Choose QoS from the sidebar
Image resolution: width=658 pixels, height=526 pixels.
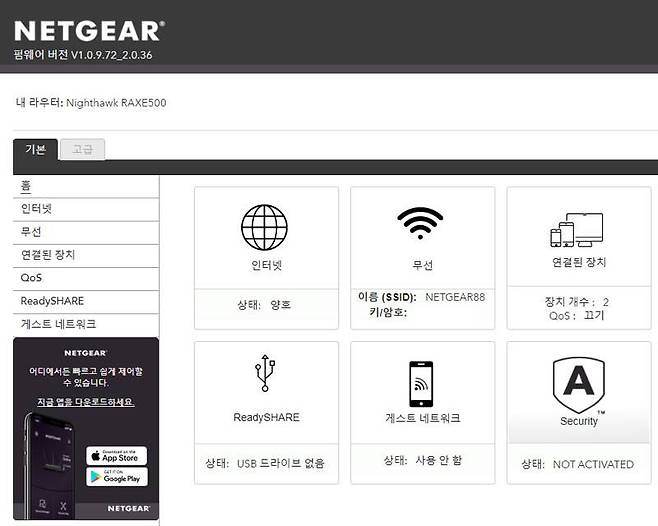[x=31, y=278]
